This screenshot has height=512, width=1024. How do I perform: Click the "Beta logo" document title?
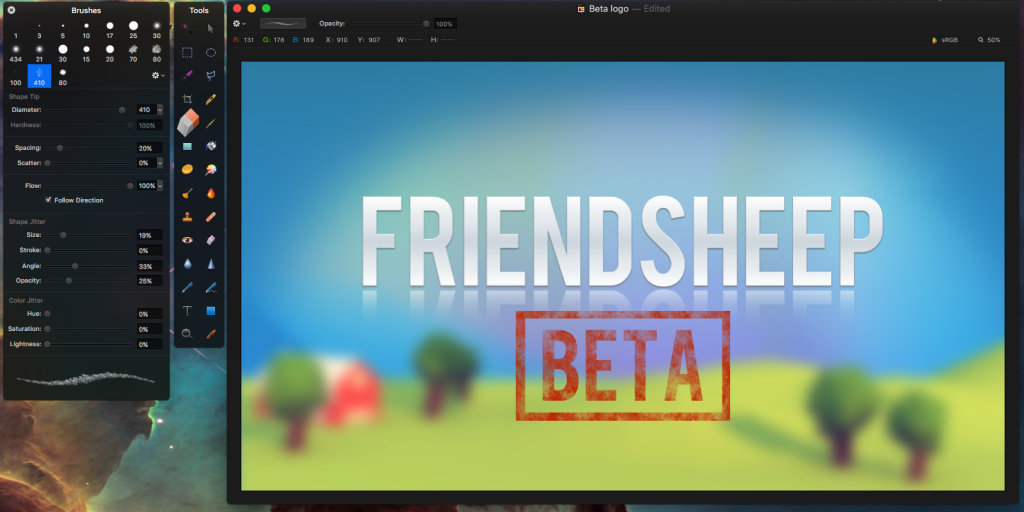coord(609,9)
